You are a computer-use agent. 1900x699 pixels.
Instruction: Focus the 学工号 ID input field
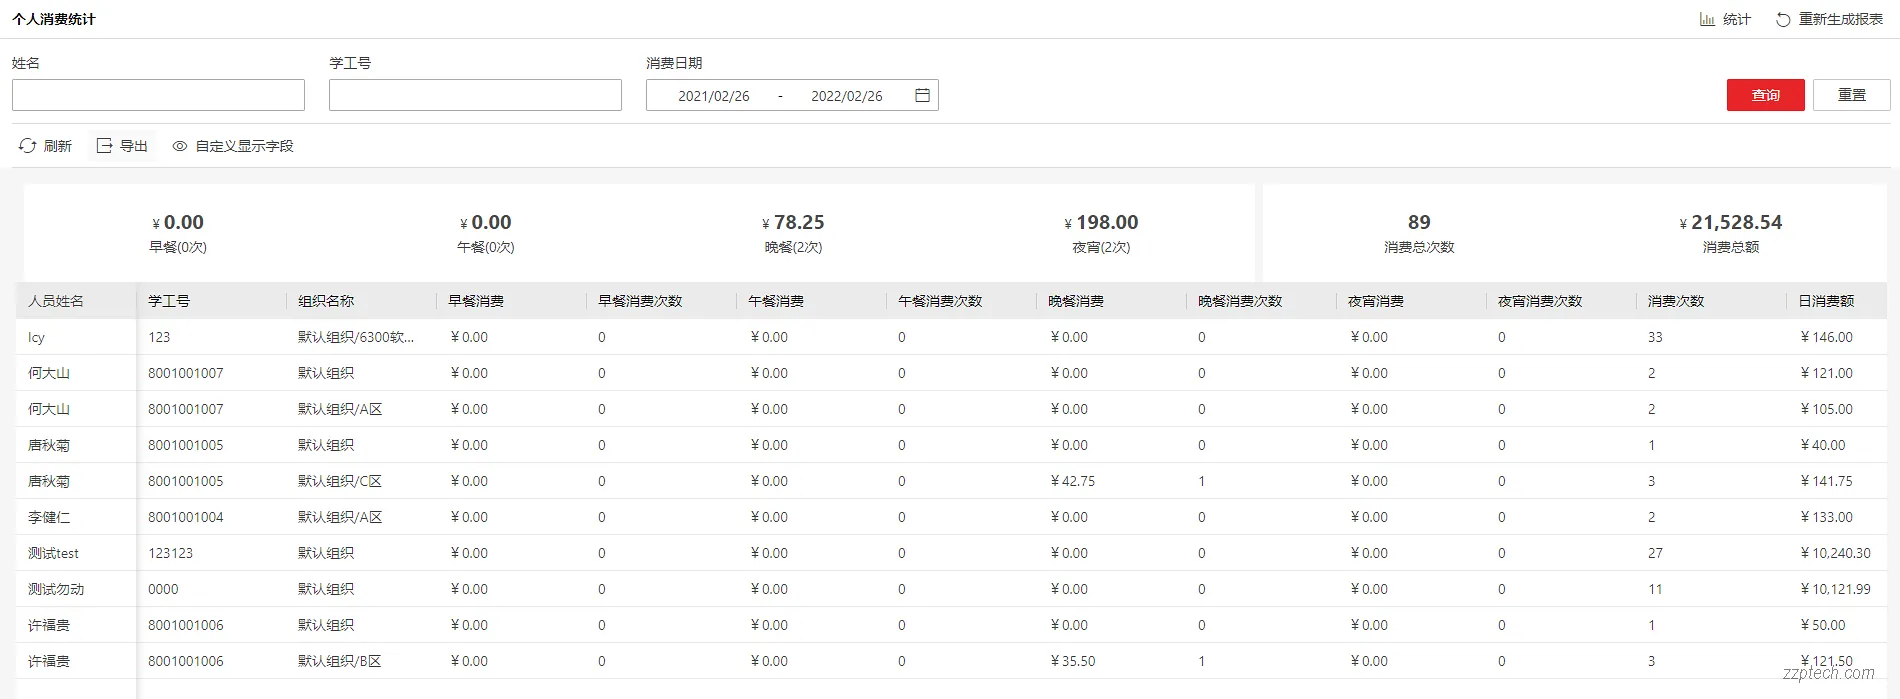[x=475, y=95]
